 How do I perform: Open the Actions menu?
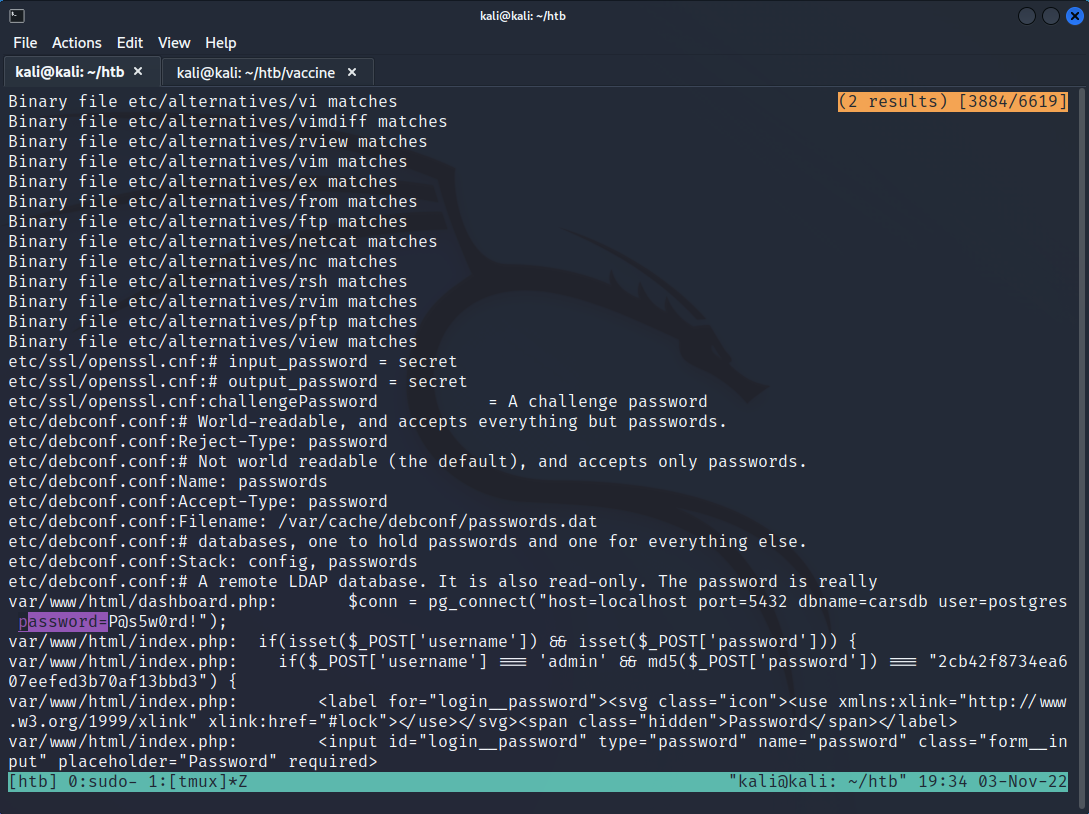tap(77, 43)
